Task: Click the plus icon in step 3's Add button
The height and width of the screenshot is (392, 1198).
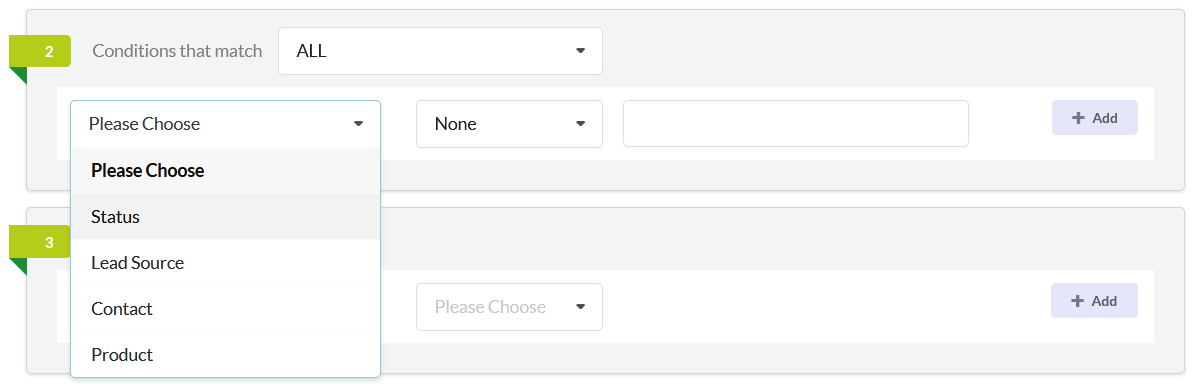Action: pos(1078,301)
